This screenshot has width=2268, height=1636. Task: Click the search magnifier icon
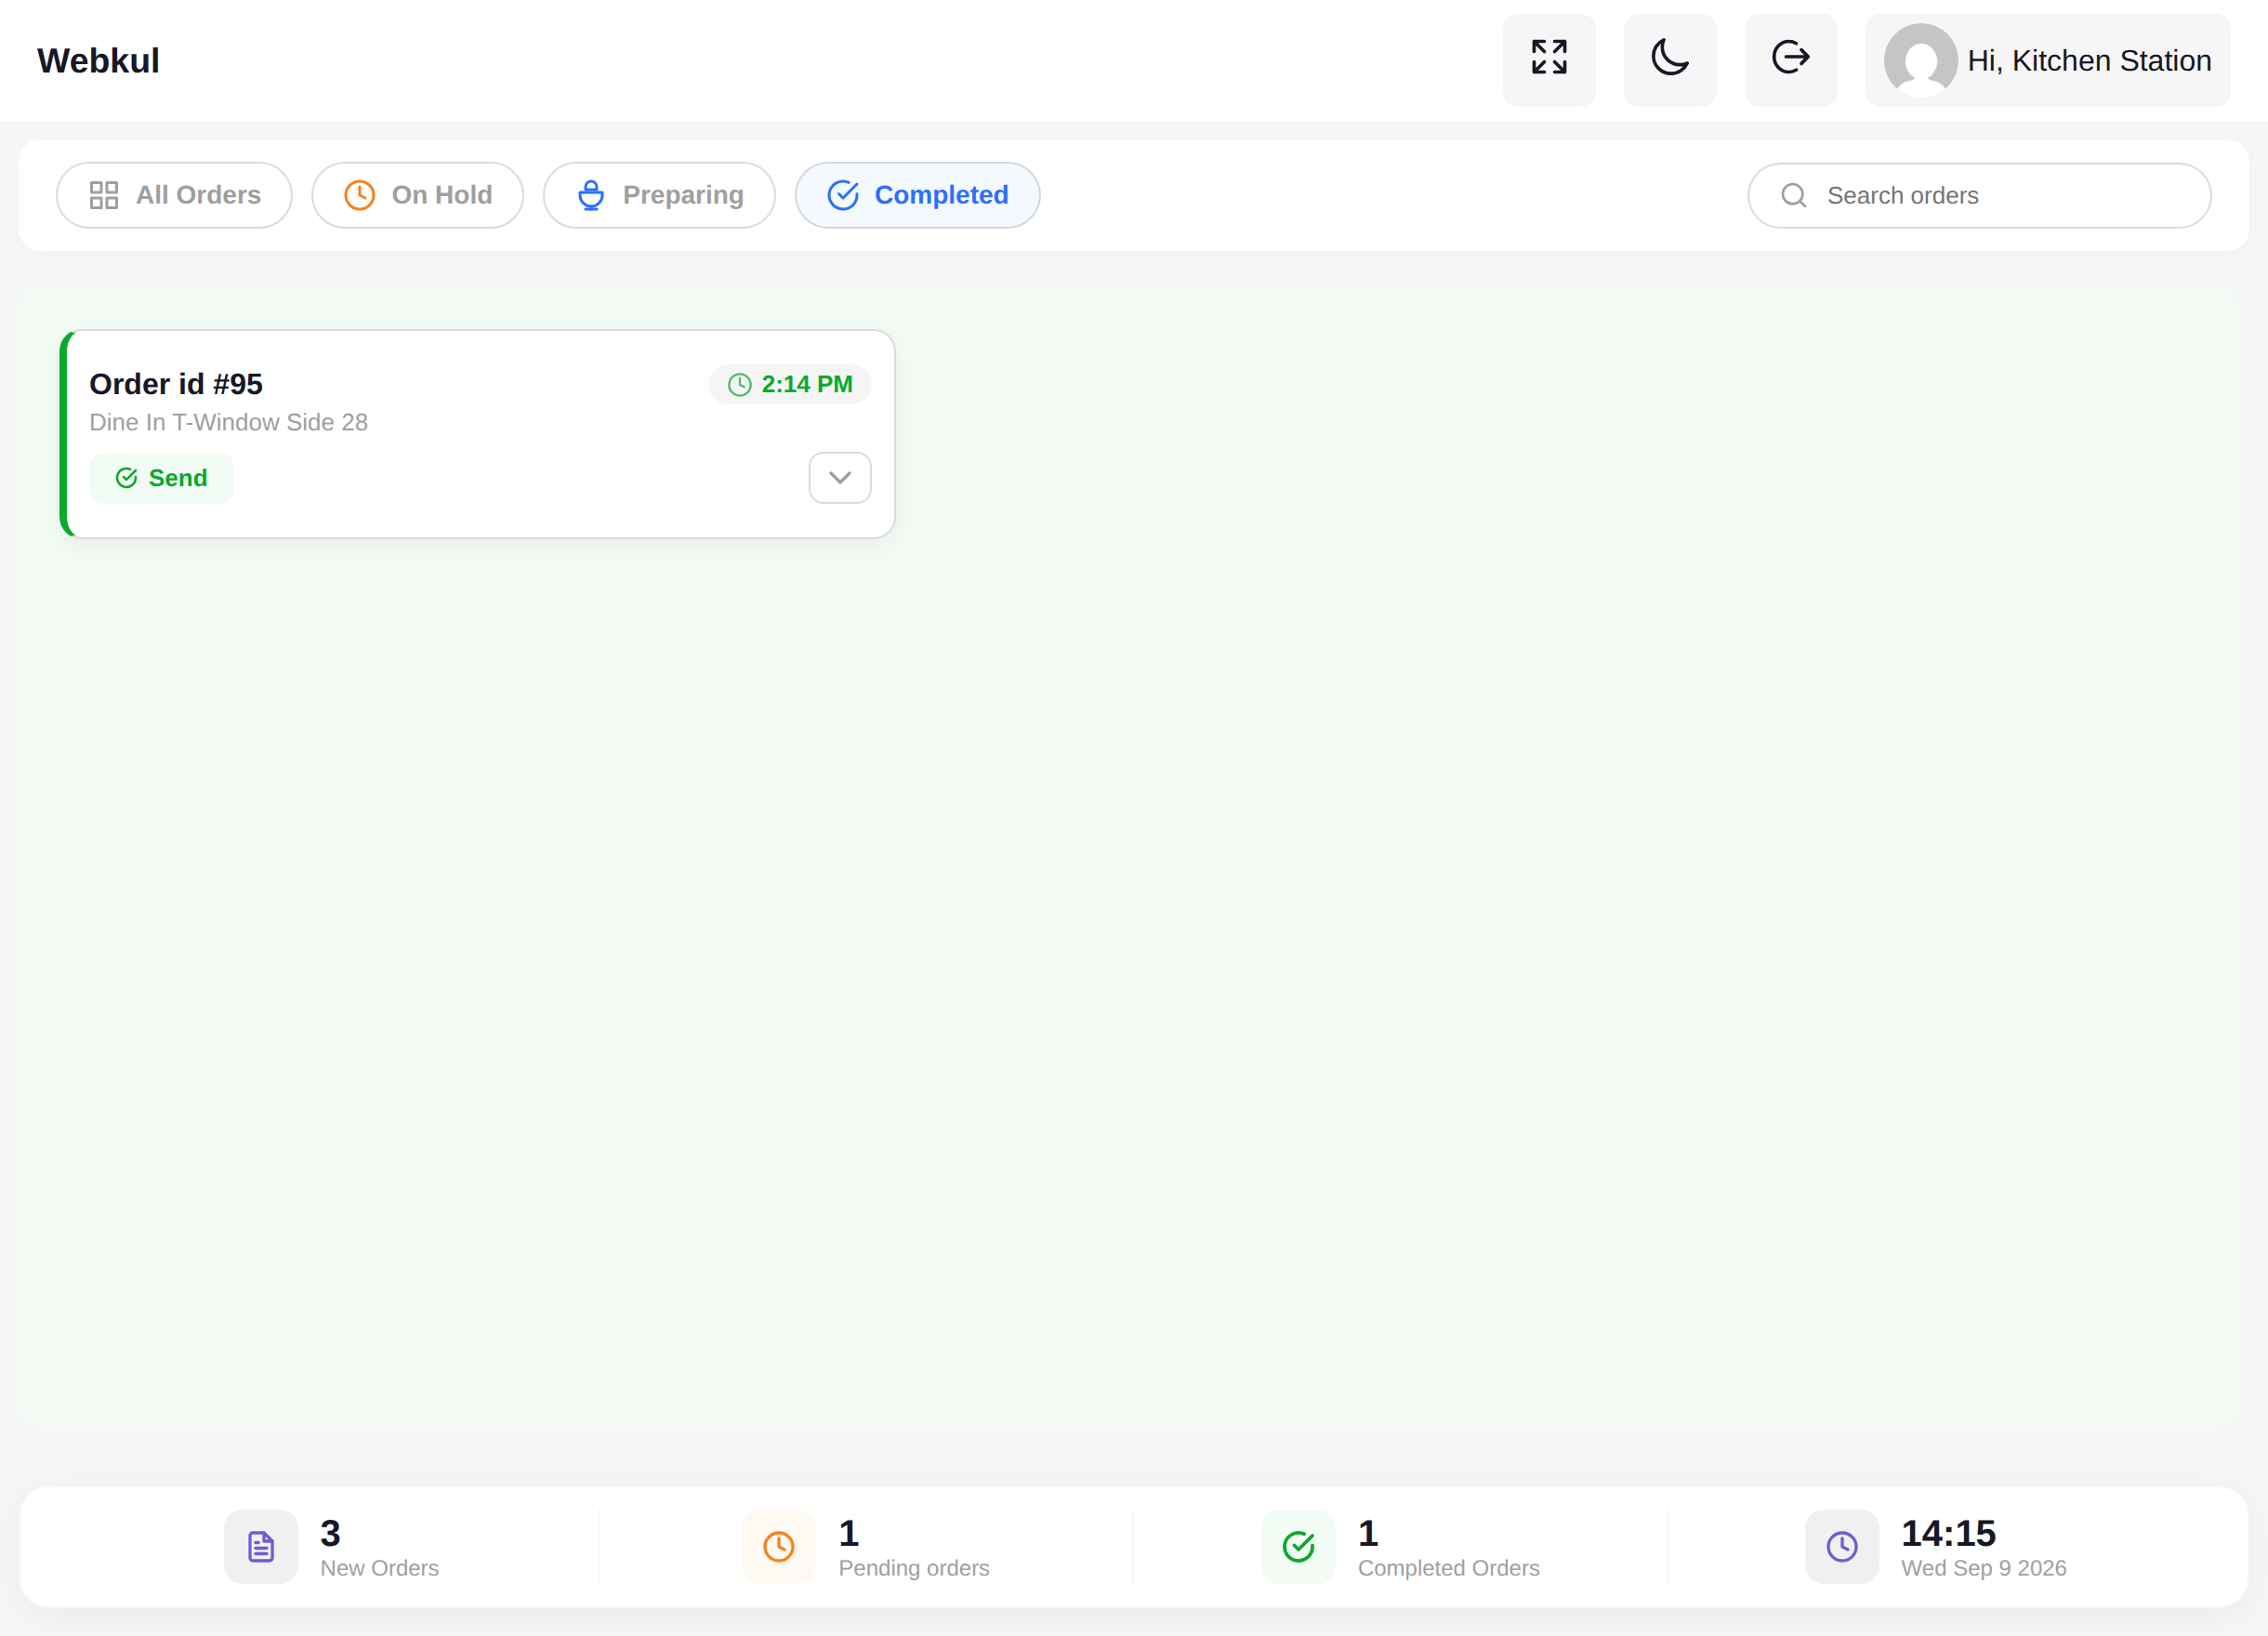(1794, 195)
